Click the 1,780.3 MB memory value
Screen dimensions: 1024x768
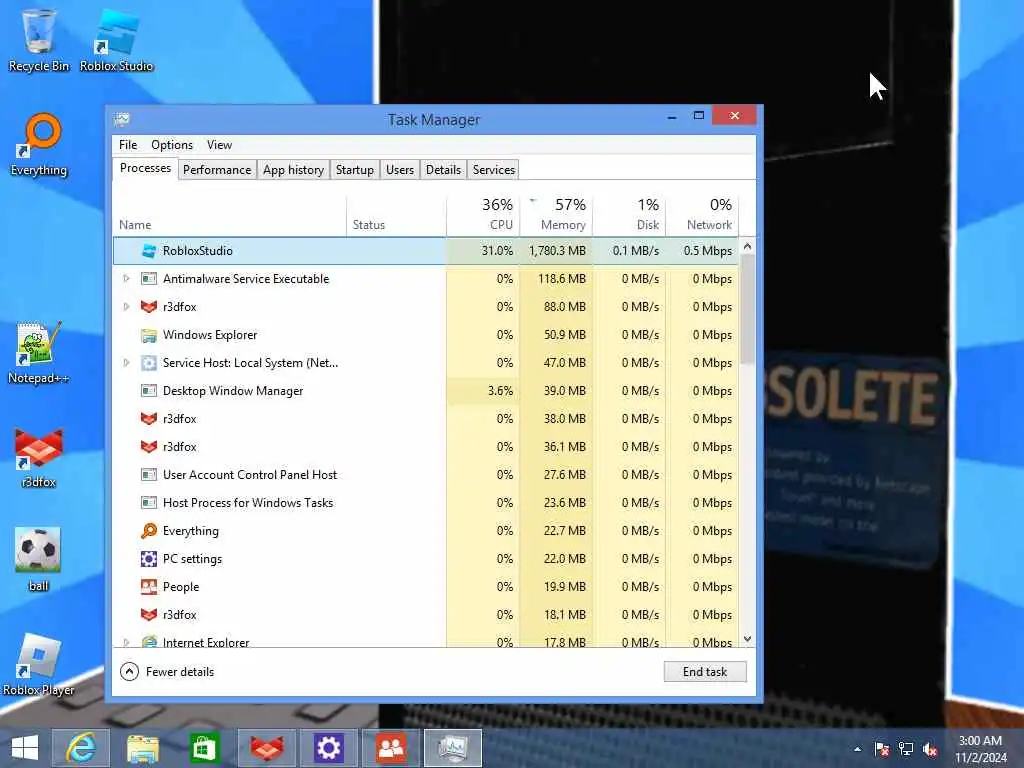click(x=557, y=251)
